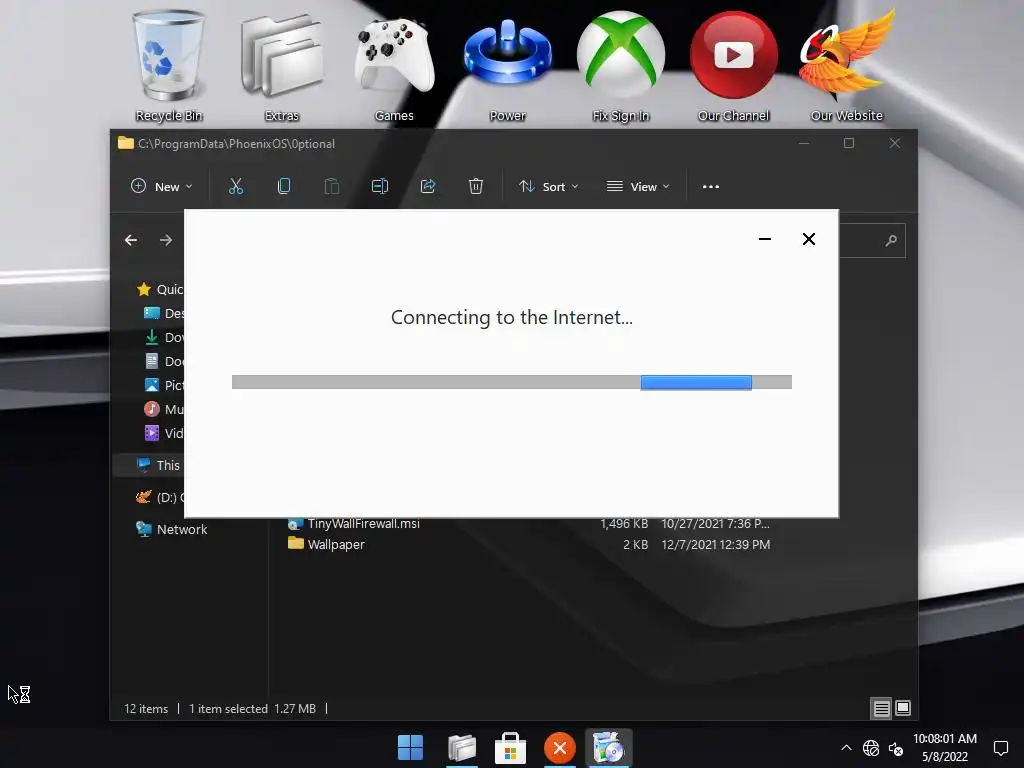This screenshot has height=768, width=1024.
Task: Select the Music item in the sidebar
Action: pos(163,409)
